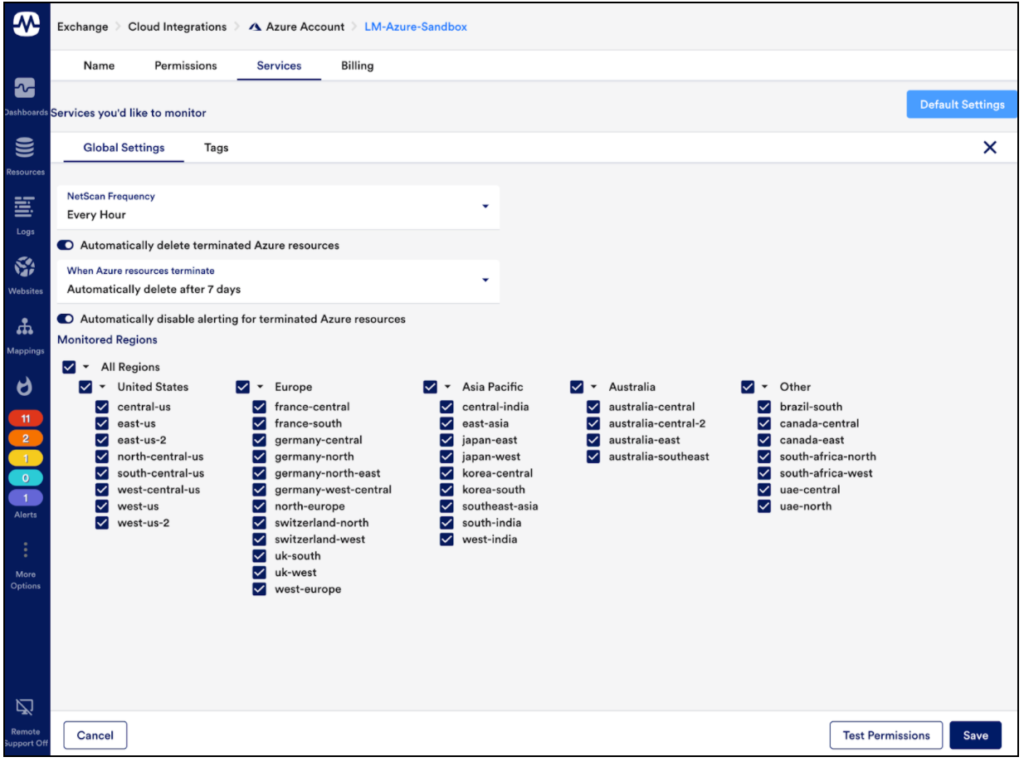1024x762 pixels.
Task: Open the LM-Azure-Sandbox breadcrumb link
Action: tap(415, 27)
